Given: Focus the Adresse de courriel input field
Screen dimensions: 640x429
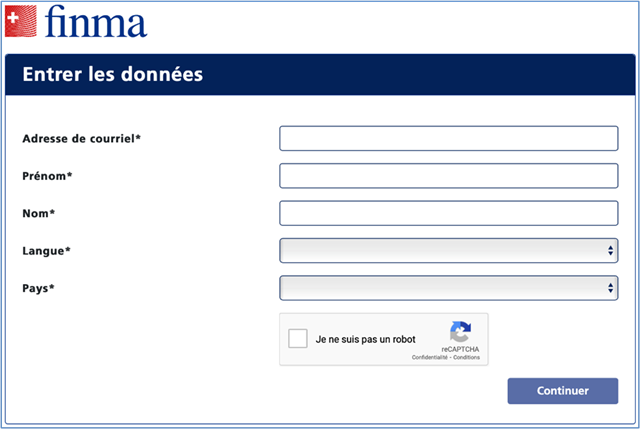Looking at the screenshot, I should (x=448, y=138).
